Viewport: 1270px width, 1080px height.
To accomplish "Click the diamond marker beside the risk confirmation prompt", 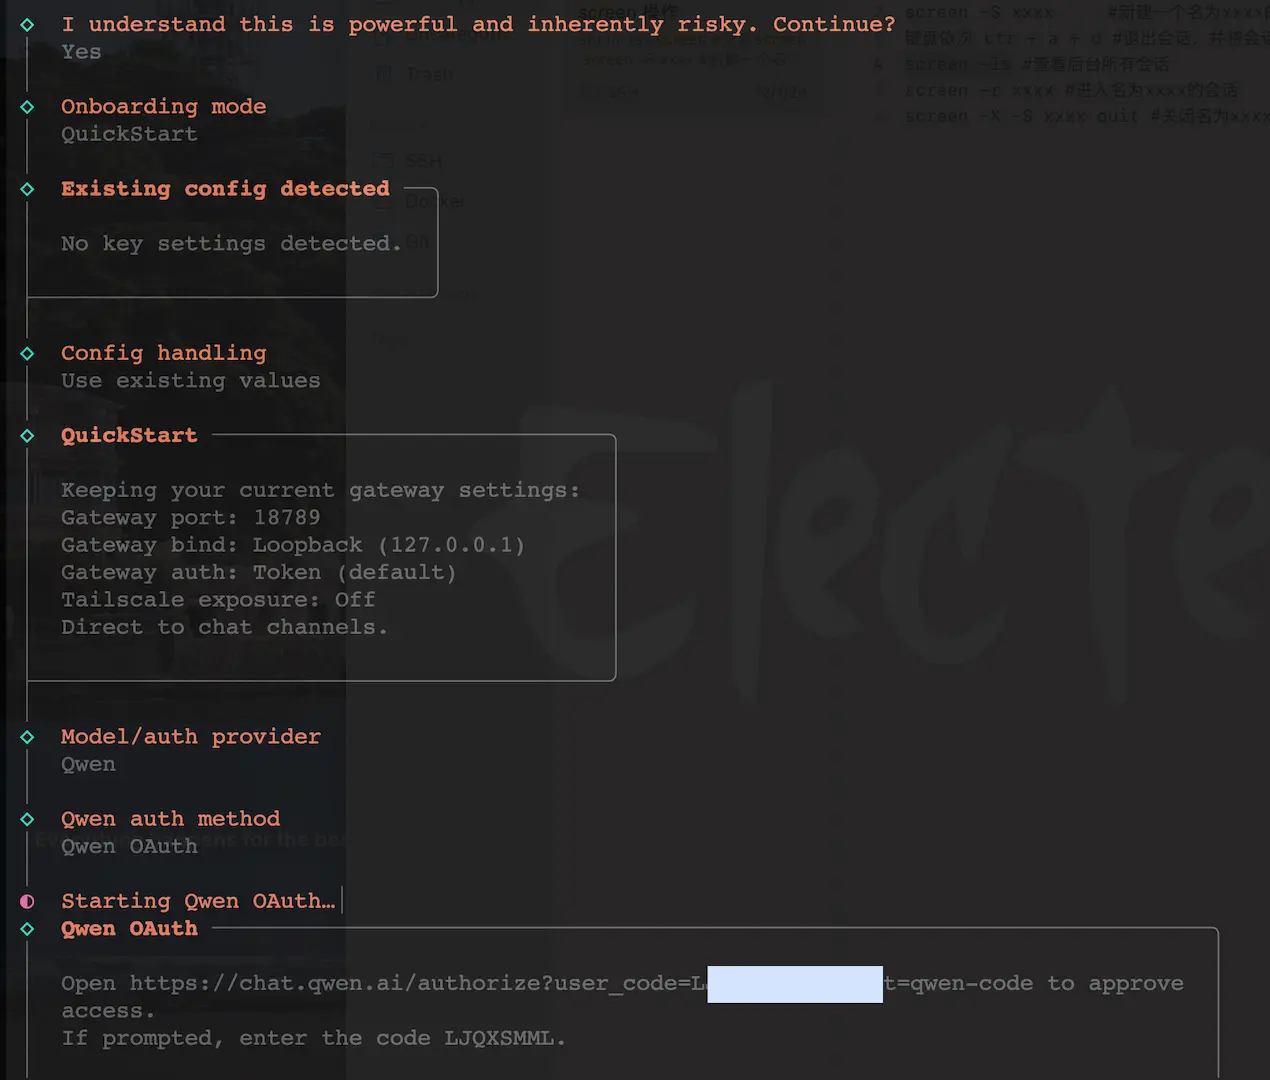I will (27, 24).
